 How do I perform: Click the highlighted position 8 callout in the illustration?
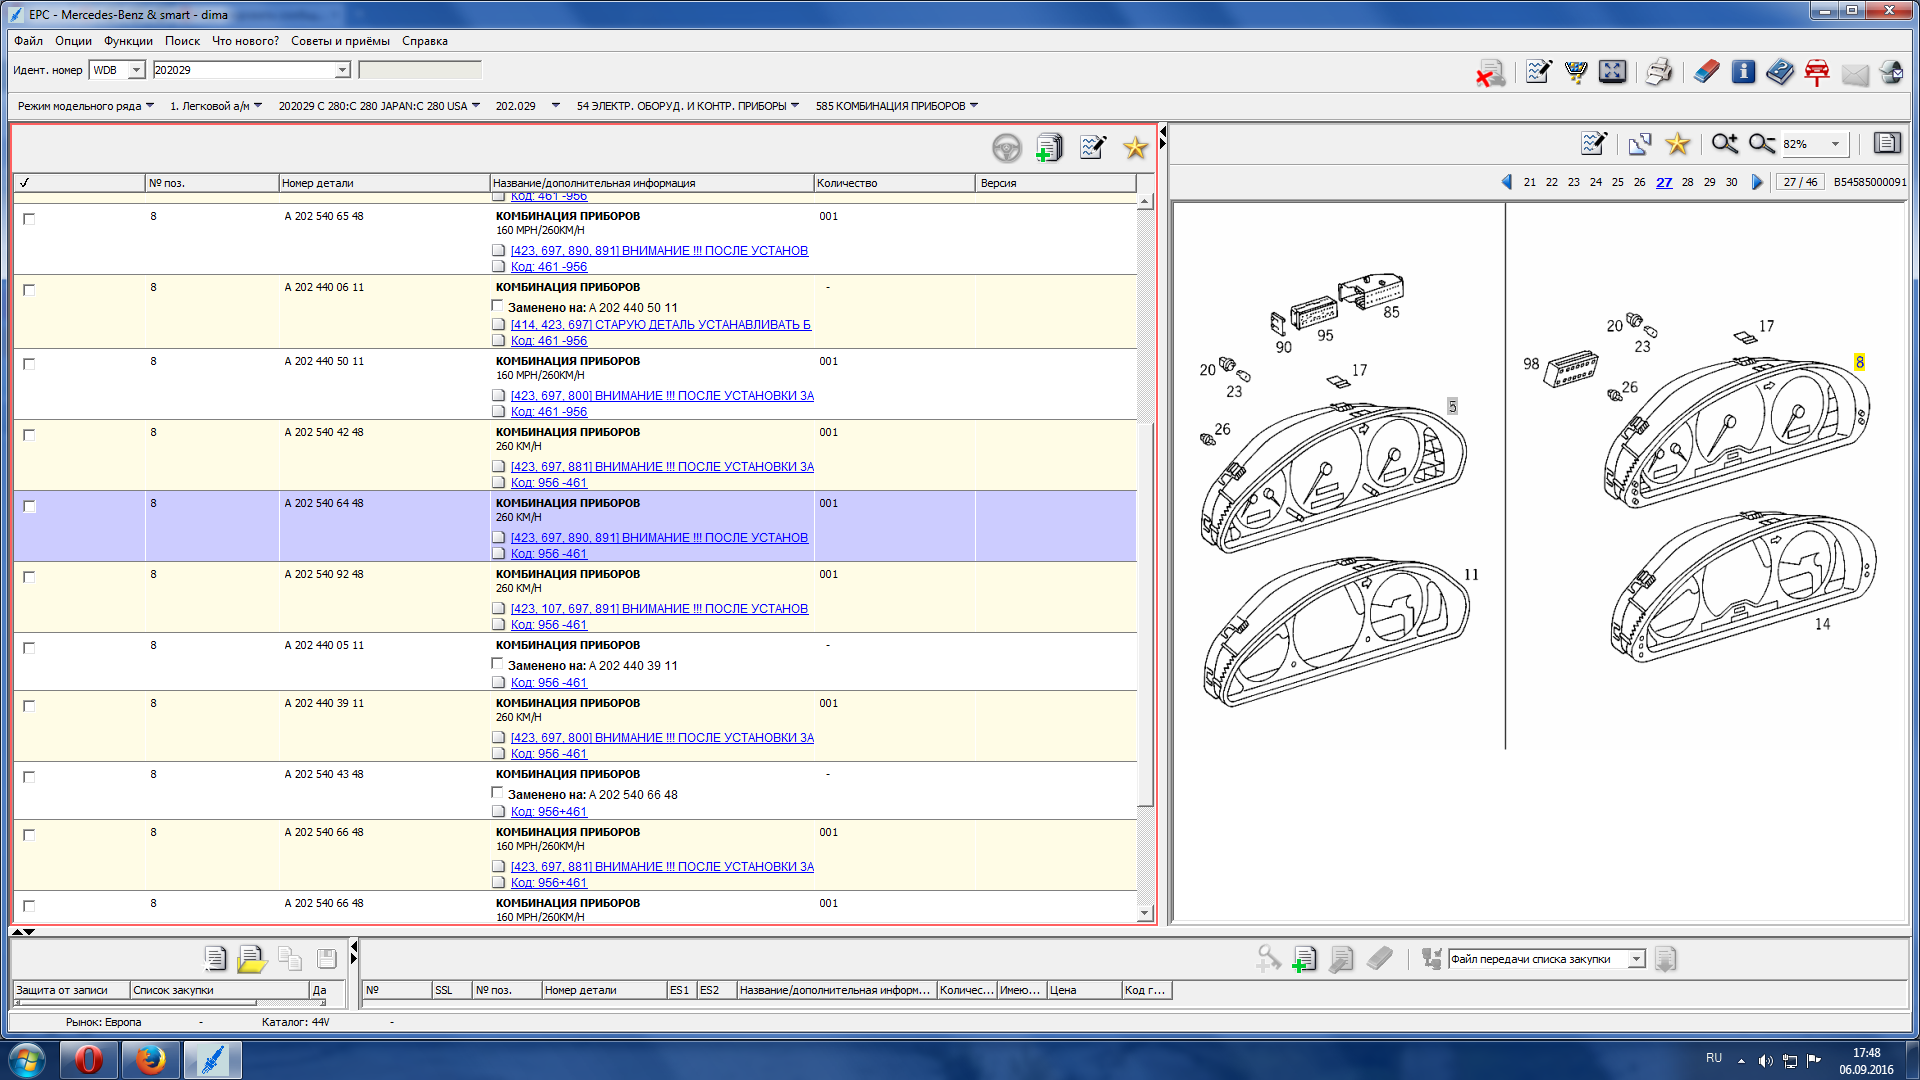coord(1860,362)
